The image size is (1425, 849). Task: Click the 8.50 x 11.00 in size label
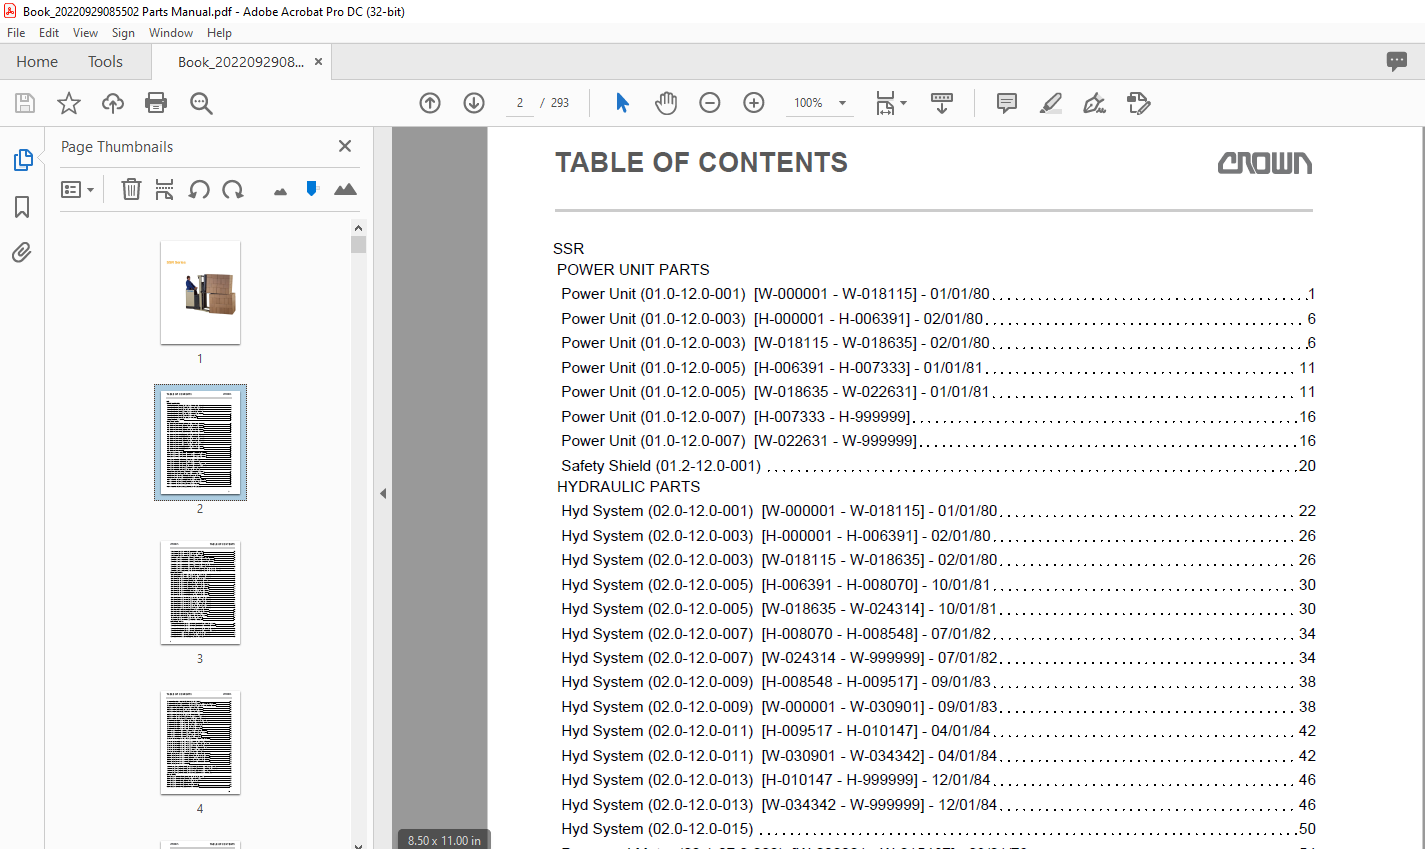[444, 840]
